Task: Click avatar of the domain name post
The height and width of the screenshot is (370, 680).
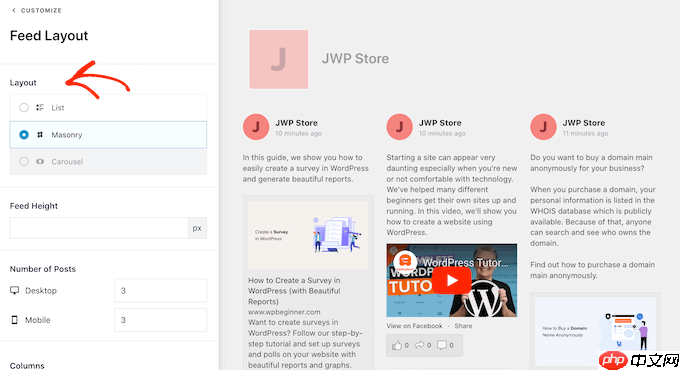Action: (543, 127)
